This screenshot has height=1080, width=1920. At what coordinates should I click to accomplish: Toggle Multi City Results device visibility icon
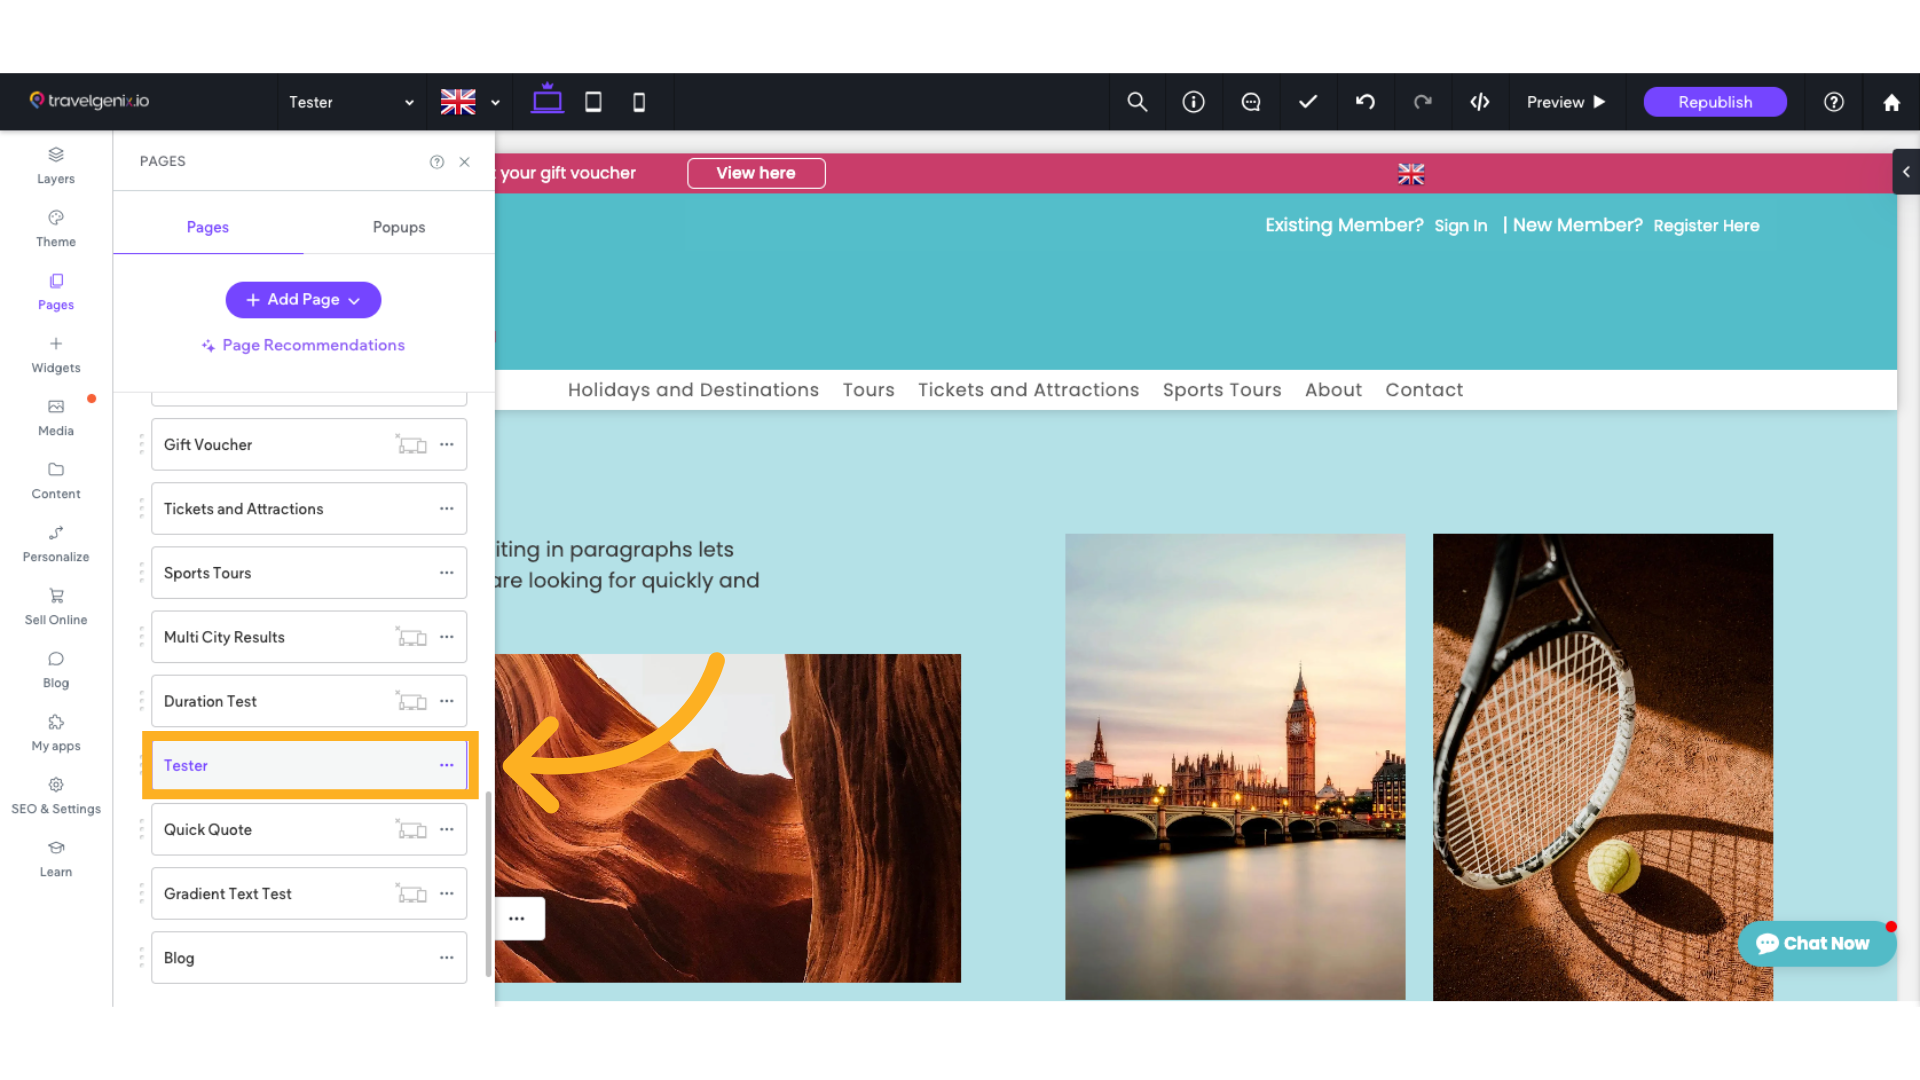click(411, 637)
